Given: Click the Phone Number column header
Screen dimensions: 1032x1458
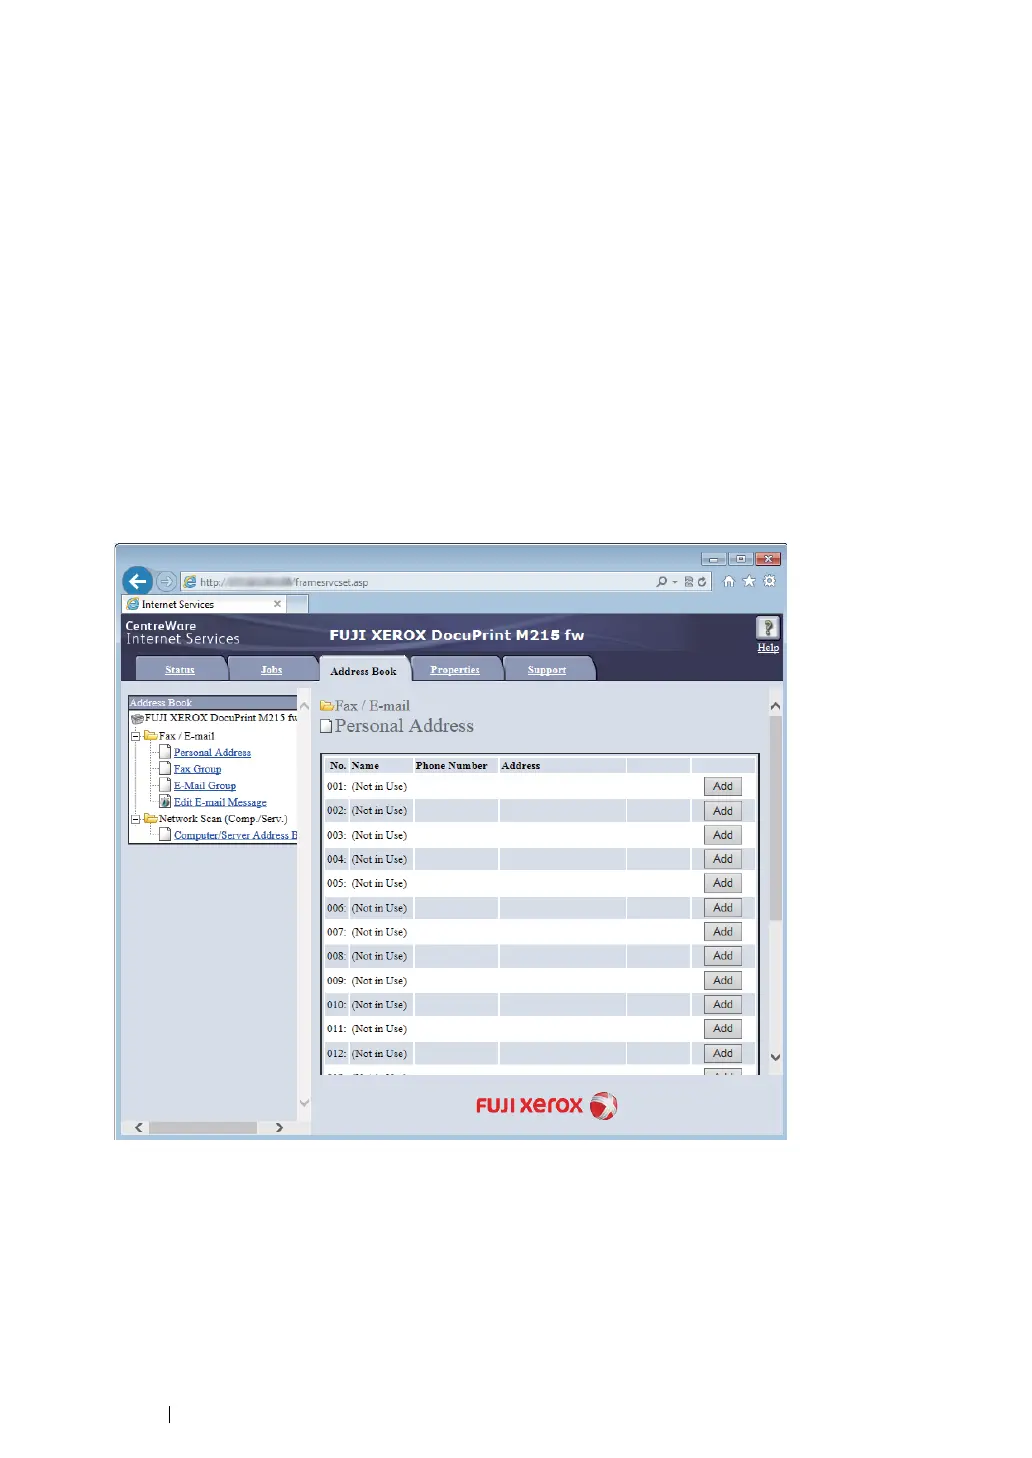Looking at the screenshot, I should (452, 766).
